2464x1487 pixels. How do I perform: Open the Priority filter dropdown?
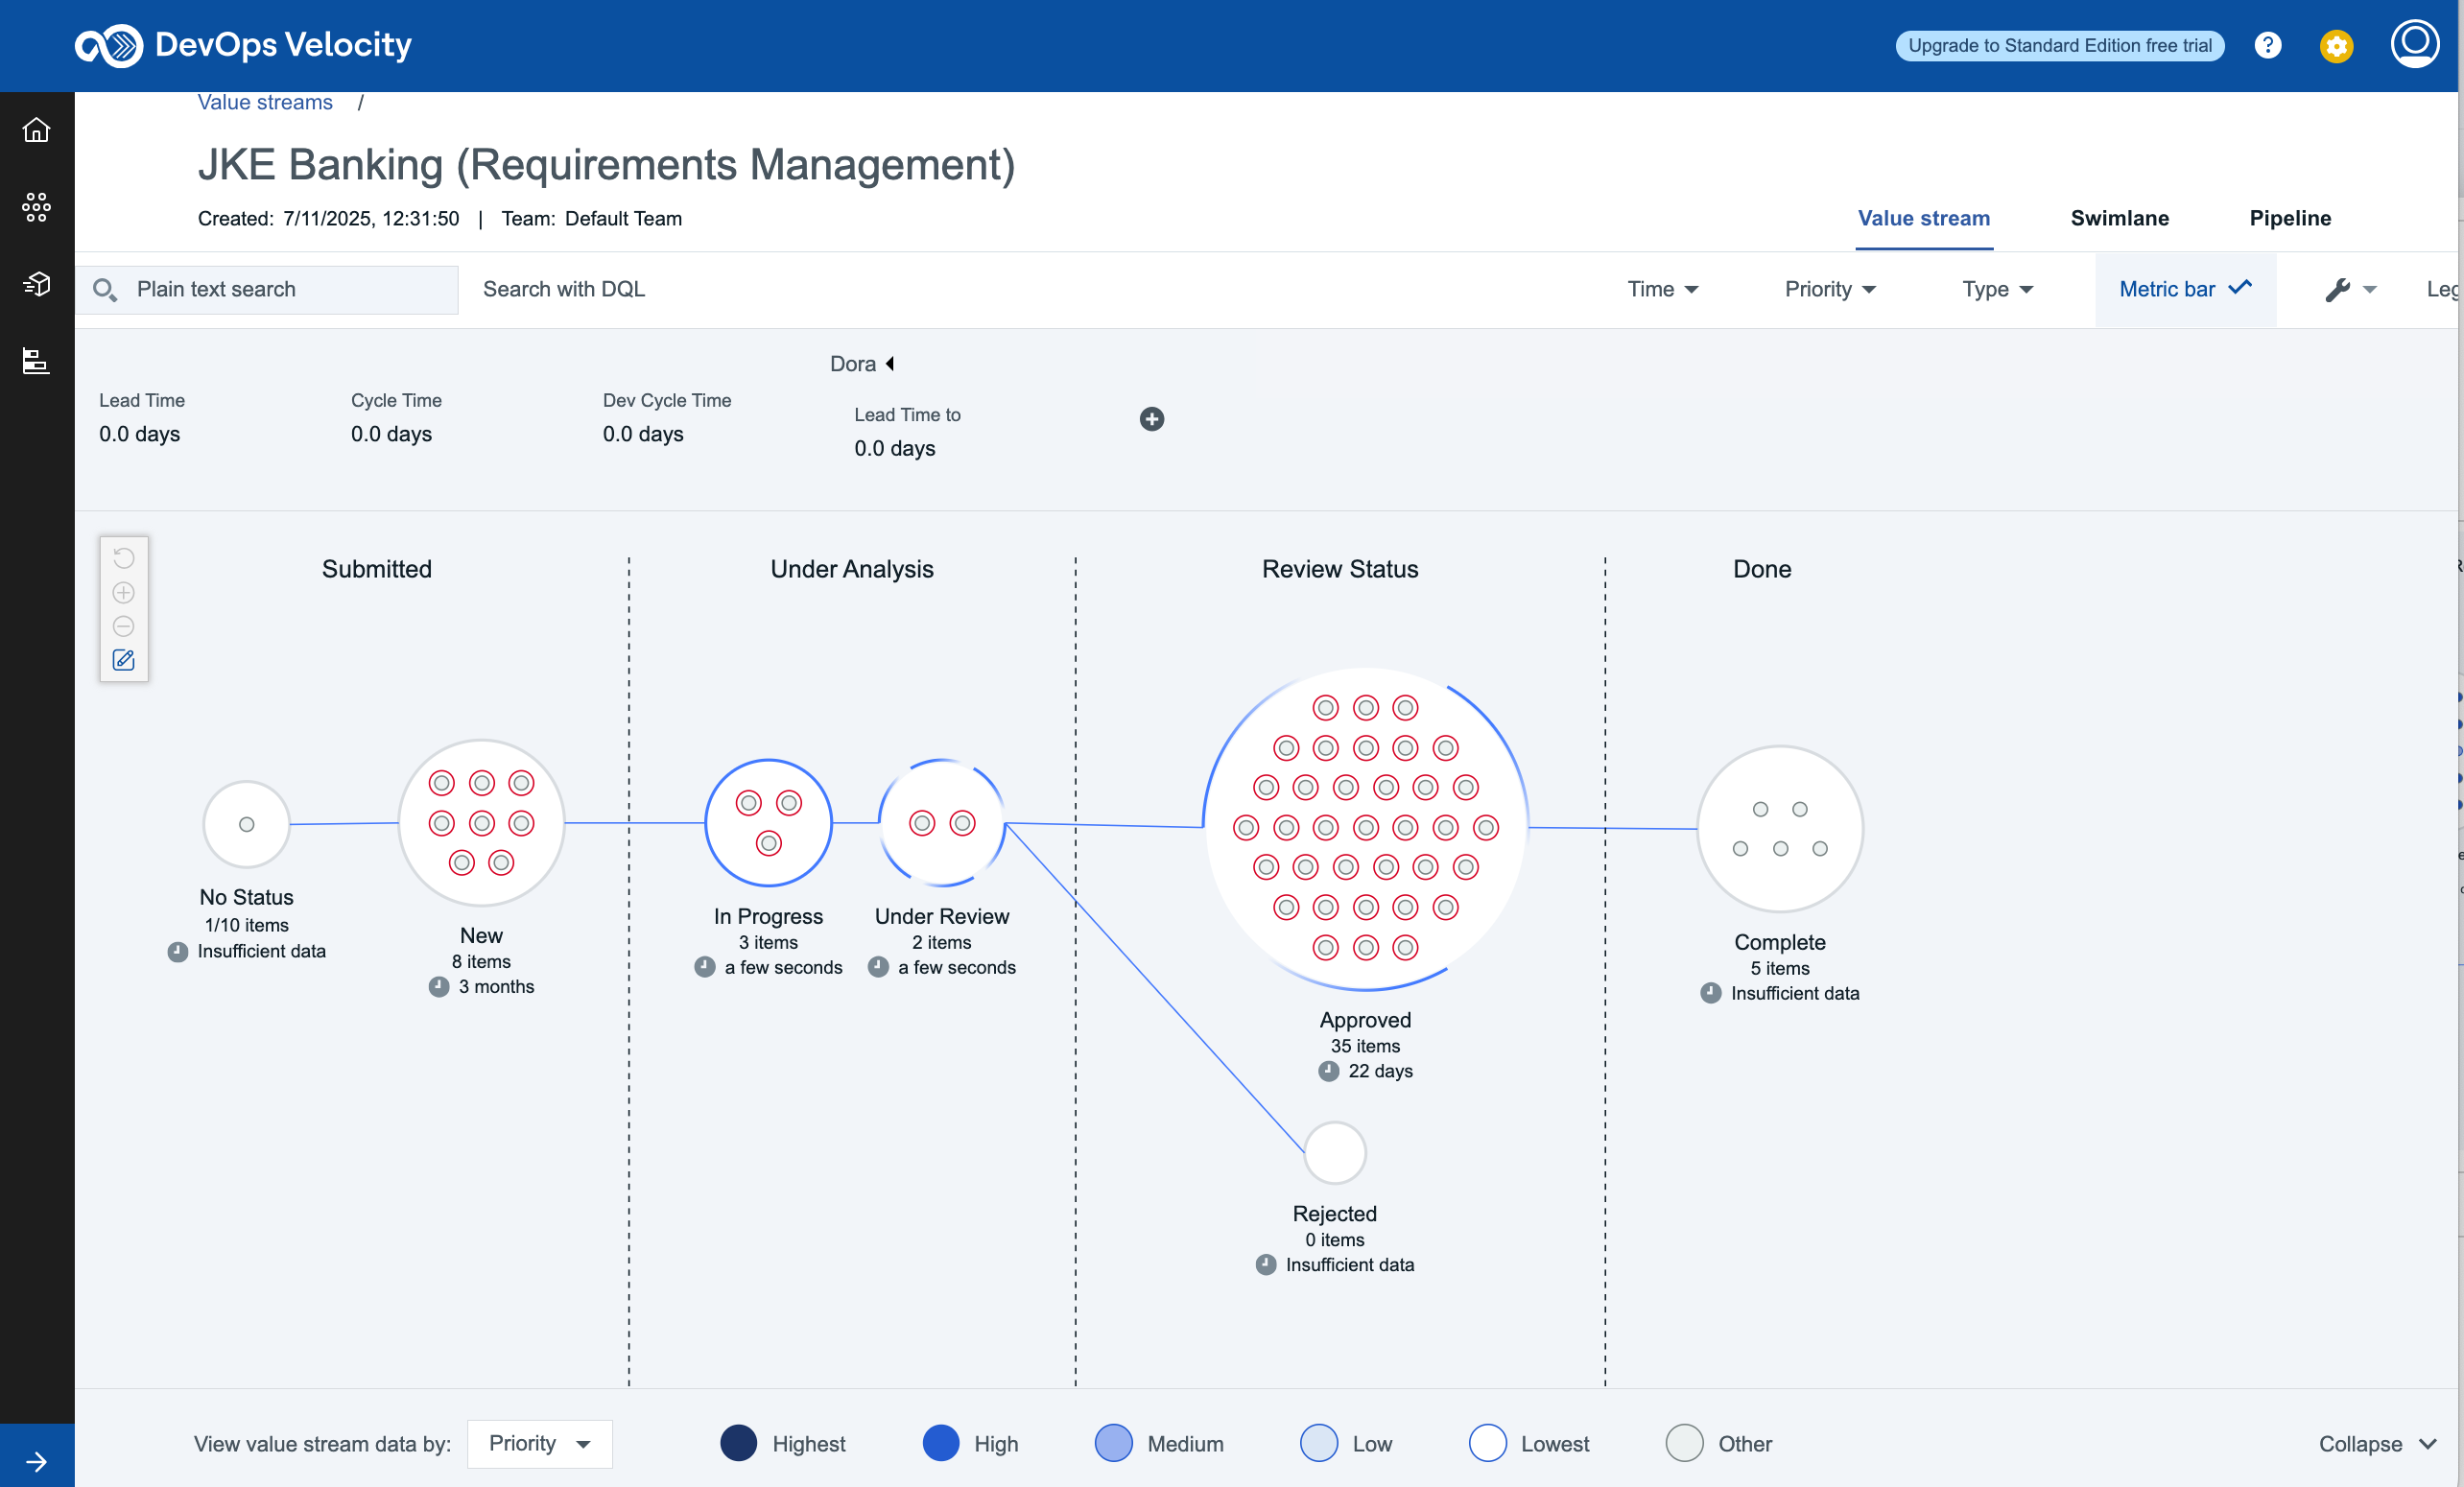tap(1830, 289)
